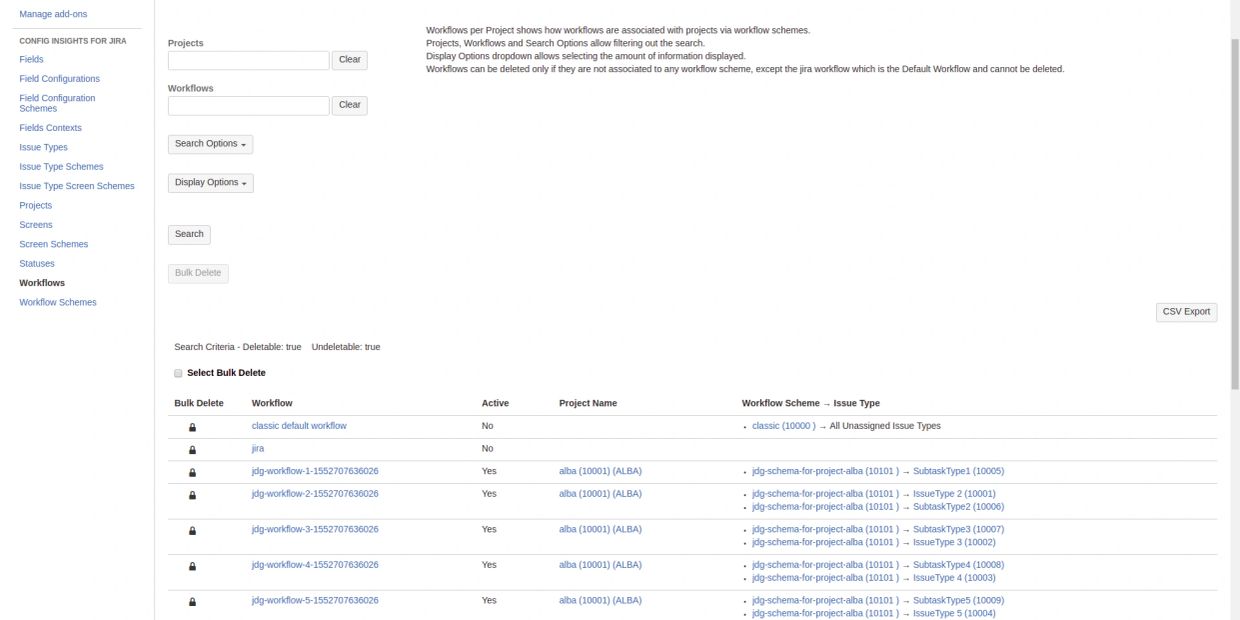This screenshot has height=620, width=1240.
Task: Open Fields Contexts sidebar item
Action: (x=50, y=128)
